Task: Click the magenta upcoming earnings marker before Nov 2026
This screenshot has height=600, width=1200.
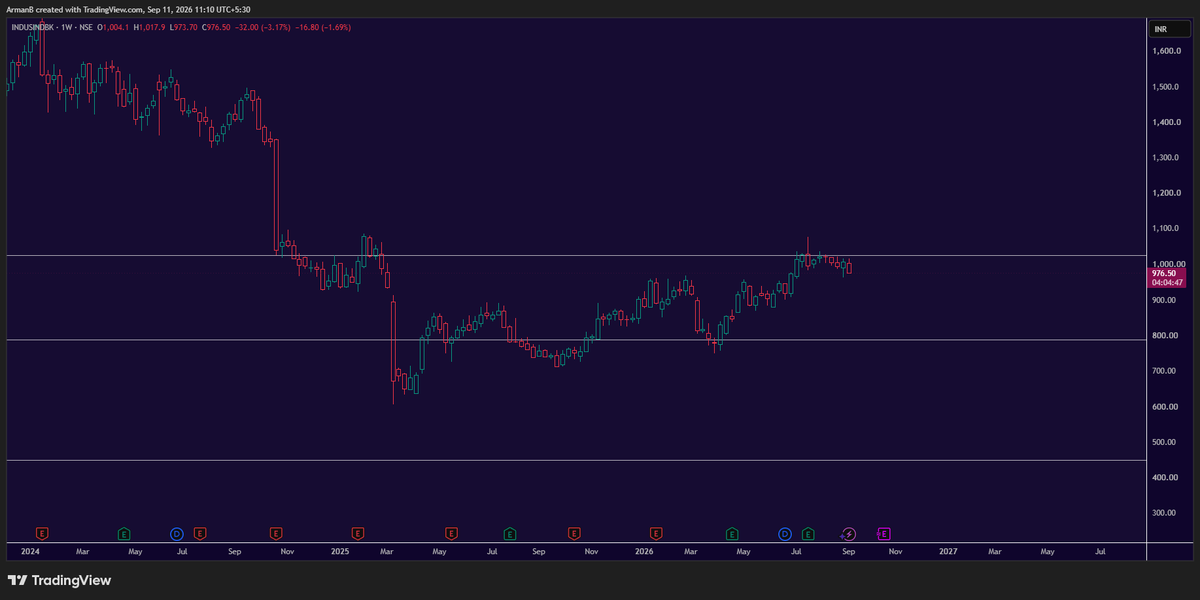Action: (884, 534)
